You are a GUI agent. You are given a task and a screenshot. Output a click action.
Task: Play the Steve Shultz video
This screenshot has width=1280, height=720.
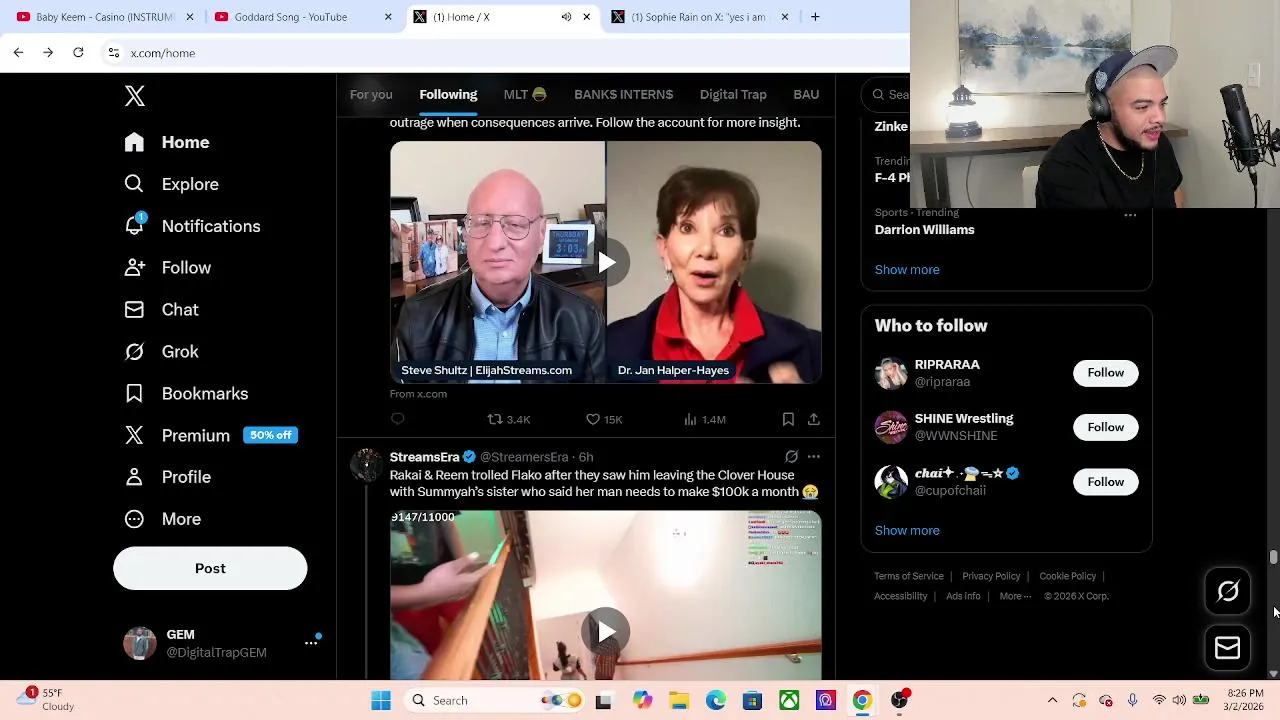[606, 263]
